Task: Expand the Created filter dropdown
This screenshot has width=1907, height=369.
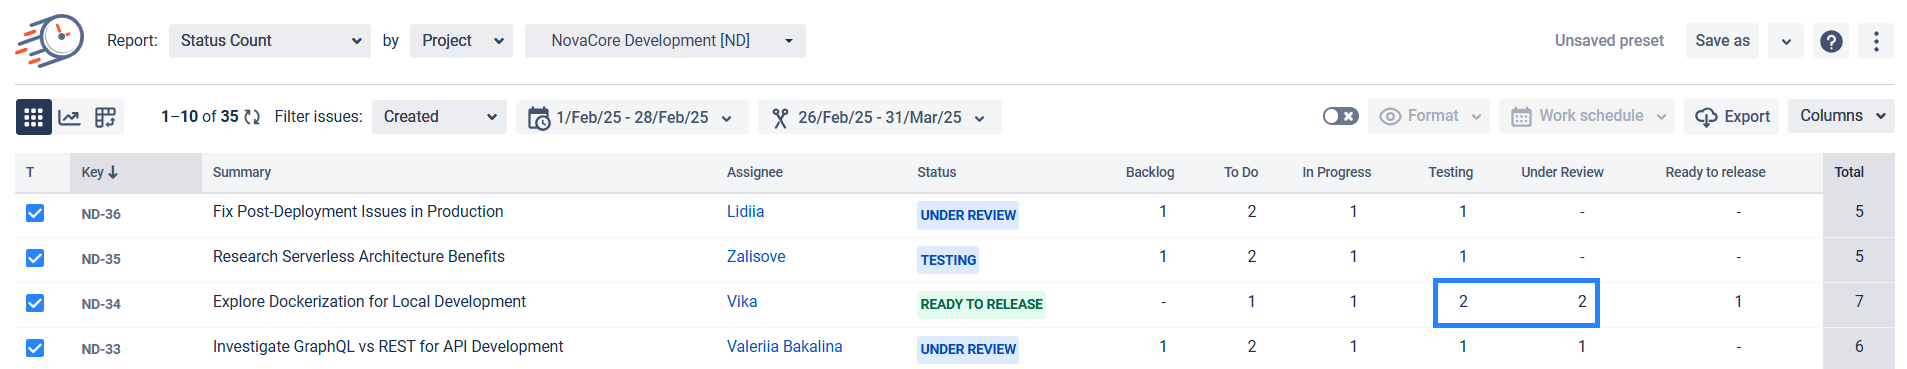Action: [x=439, y=117]
